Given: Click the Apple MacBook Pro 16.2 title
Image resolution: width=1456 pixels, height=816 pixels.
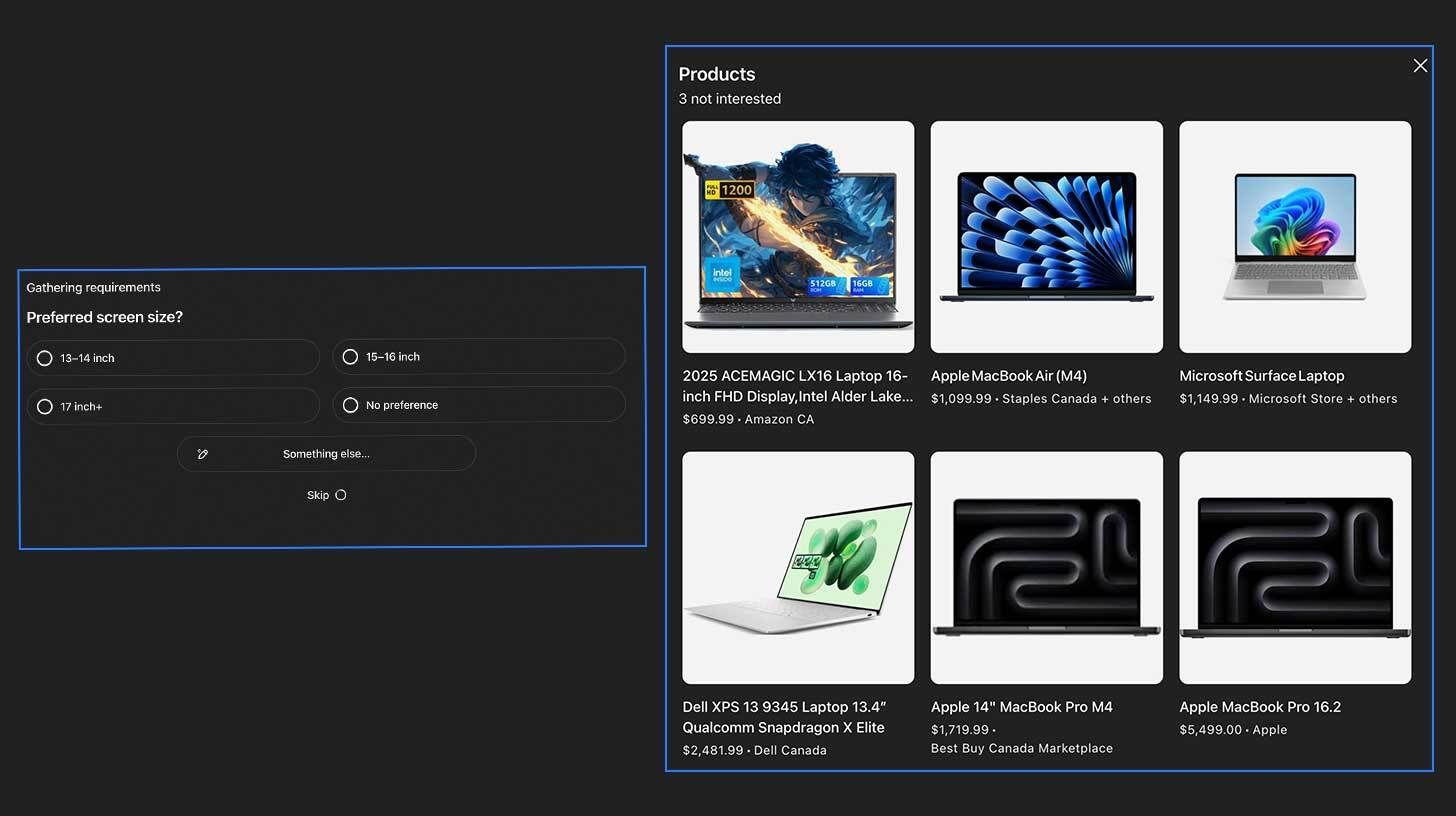Looking at the screenshot, I should point(1260,707).
